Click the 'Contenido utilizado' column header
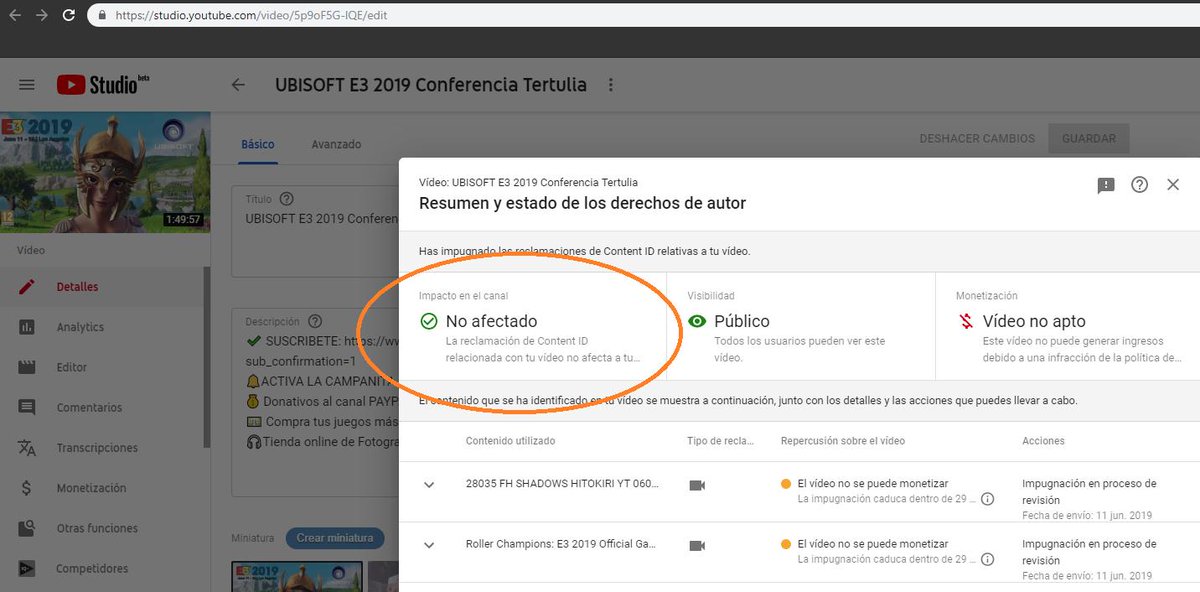The height and width of the screenshot is (592, 1200). (x=510, y=441)
